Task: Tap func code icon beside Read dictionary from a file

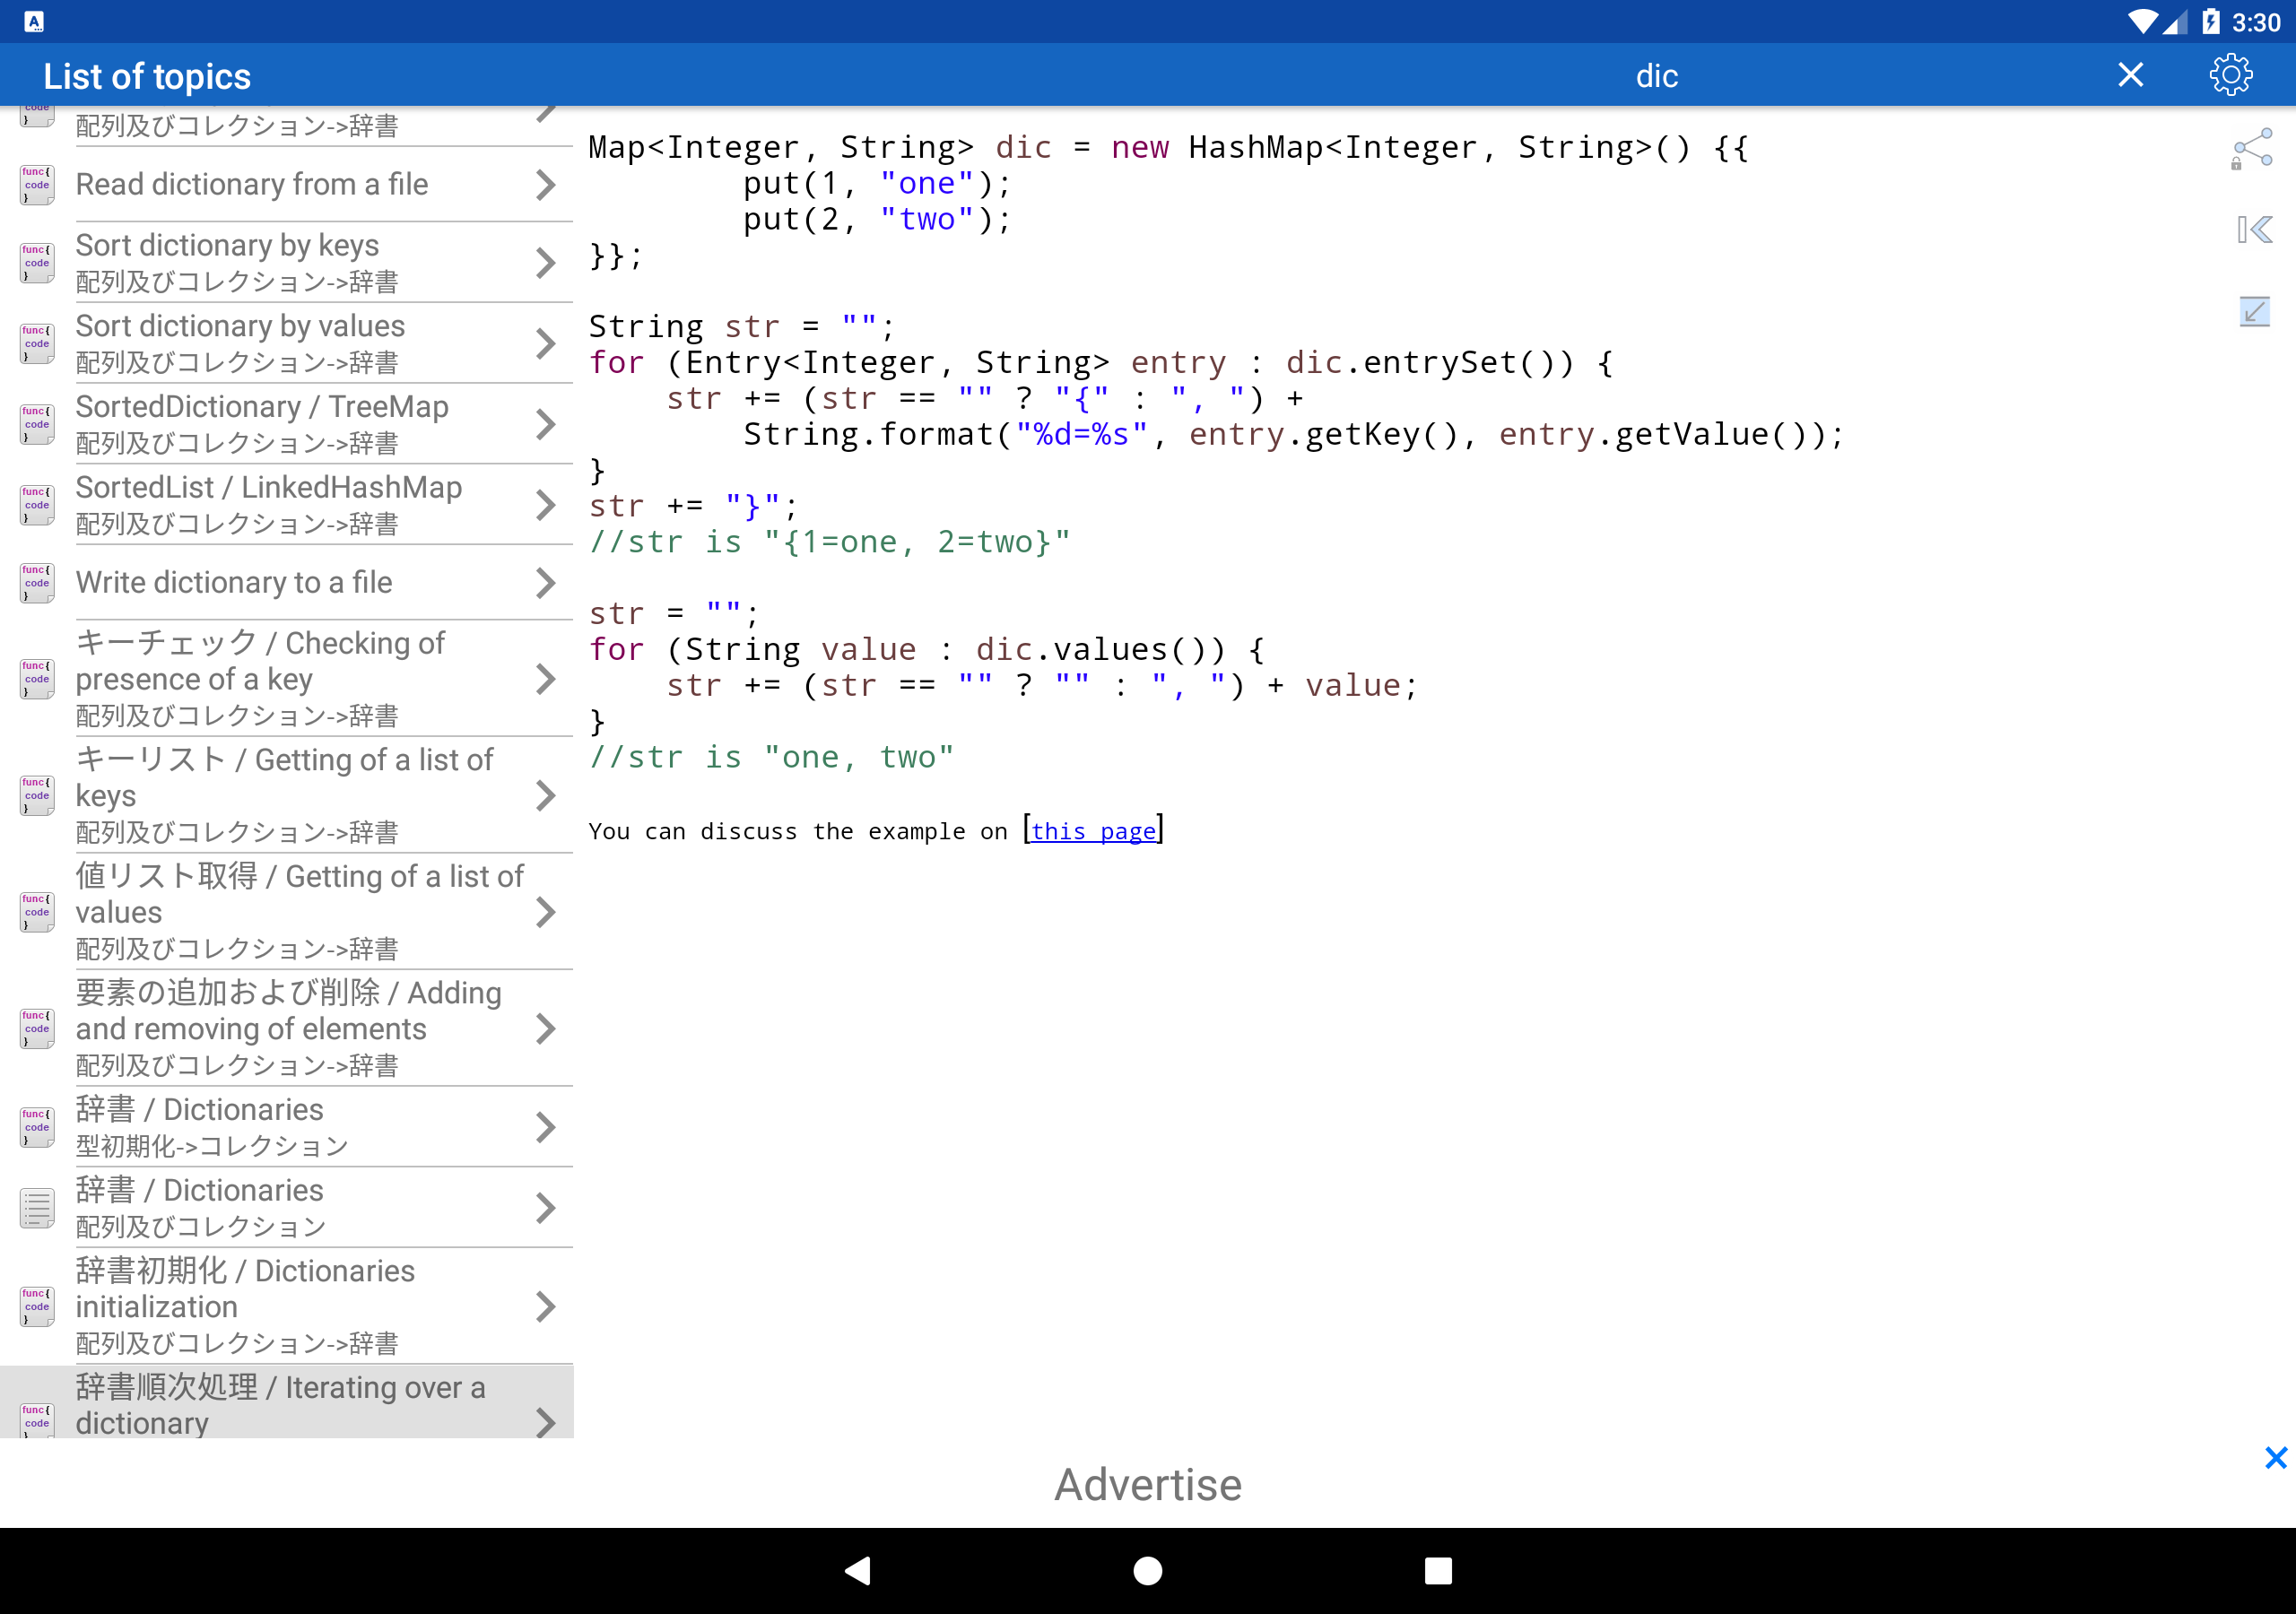Action: (37, 185)
